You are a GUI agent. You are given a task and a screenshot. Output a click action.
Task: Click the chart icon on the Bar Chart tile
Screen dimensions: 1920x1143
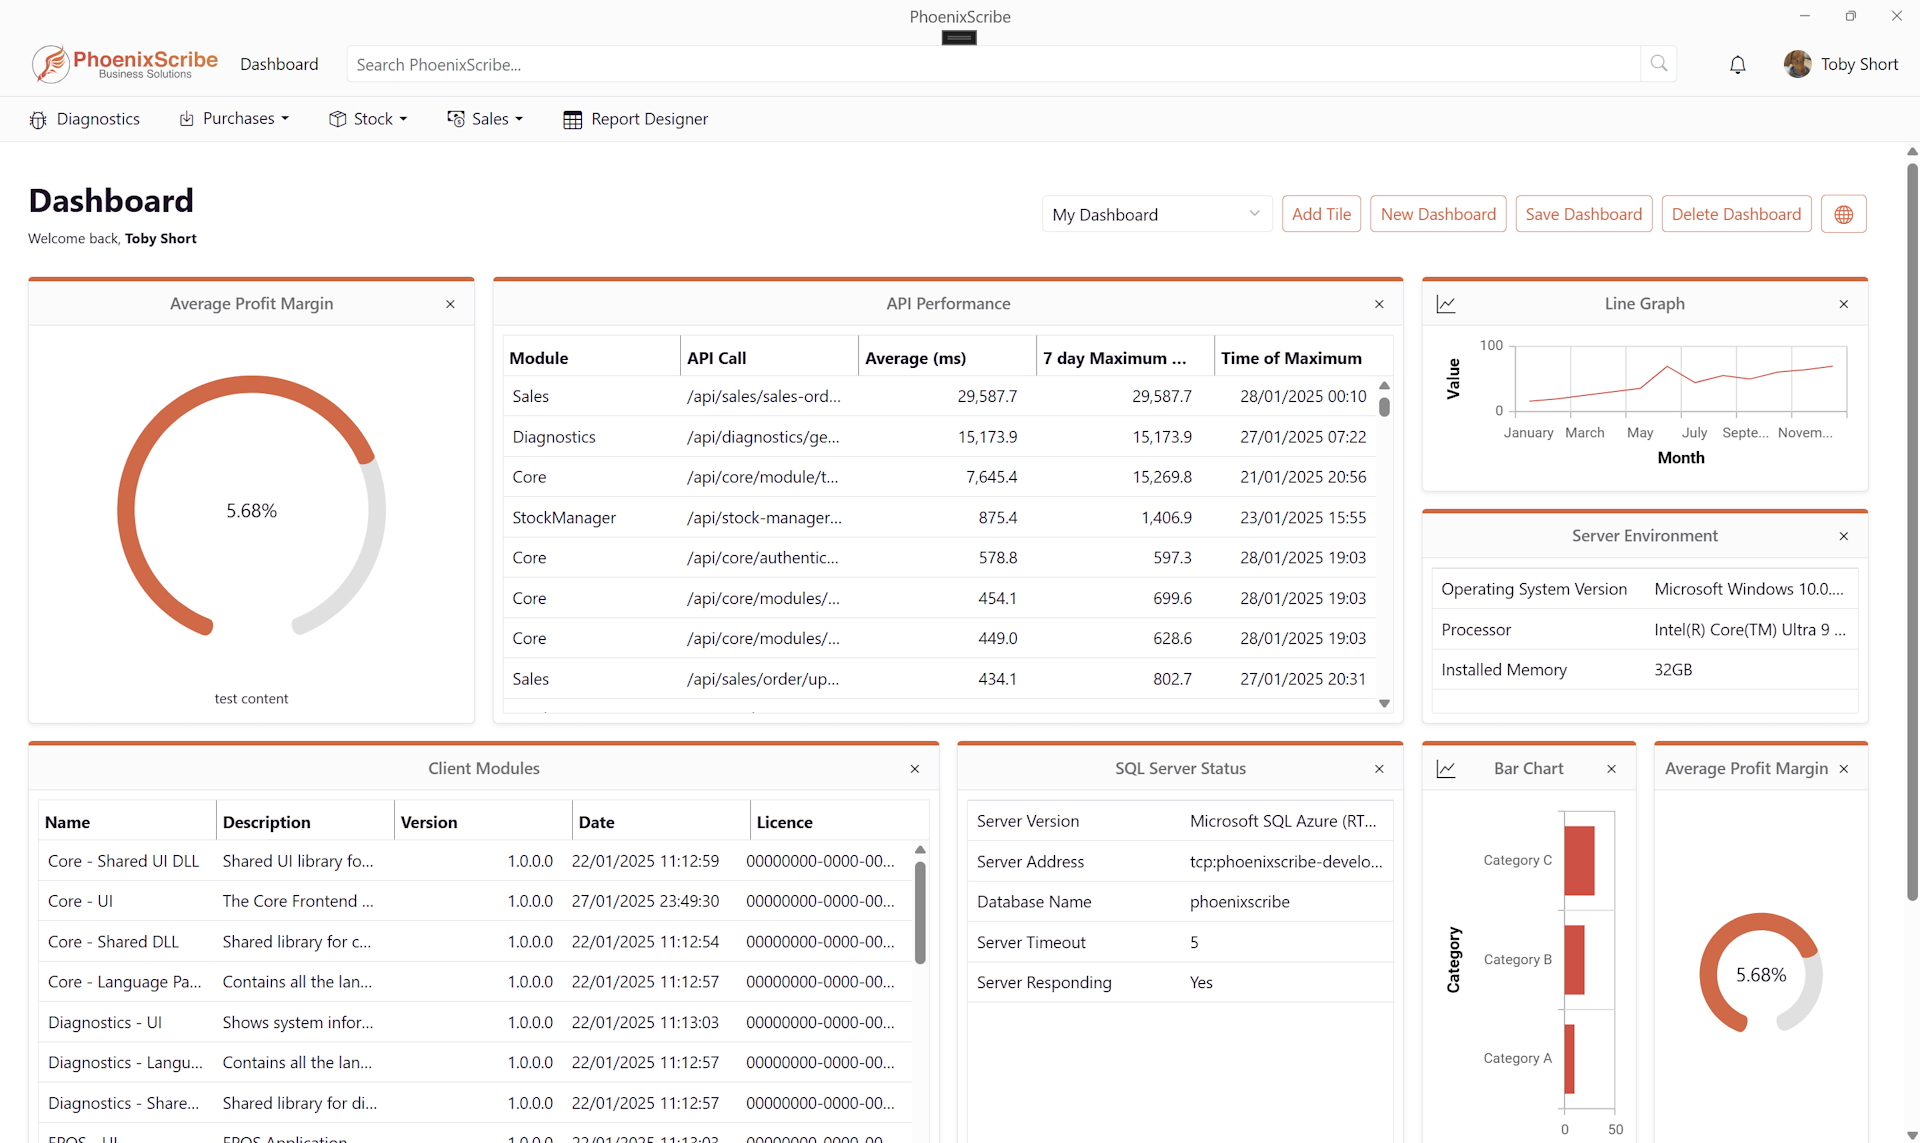(x=1447, y=768)
